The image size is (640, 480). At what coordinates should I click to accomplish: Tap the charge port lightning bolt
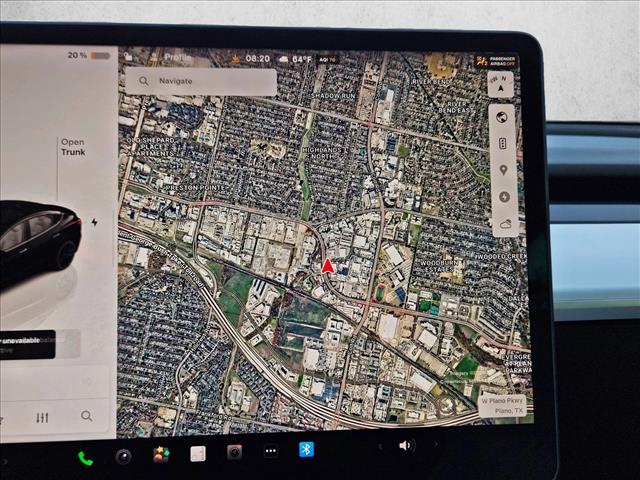point(95,222)
